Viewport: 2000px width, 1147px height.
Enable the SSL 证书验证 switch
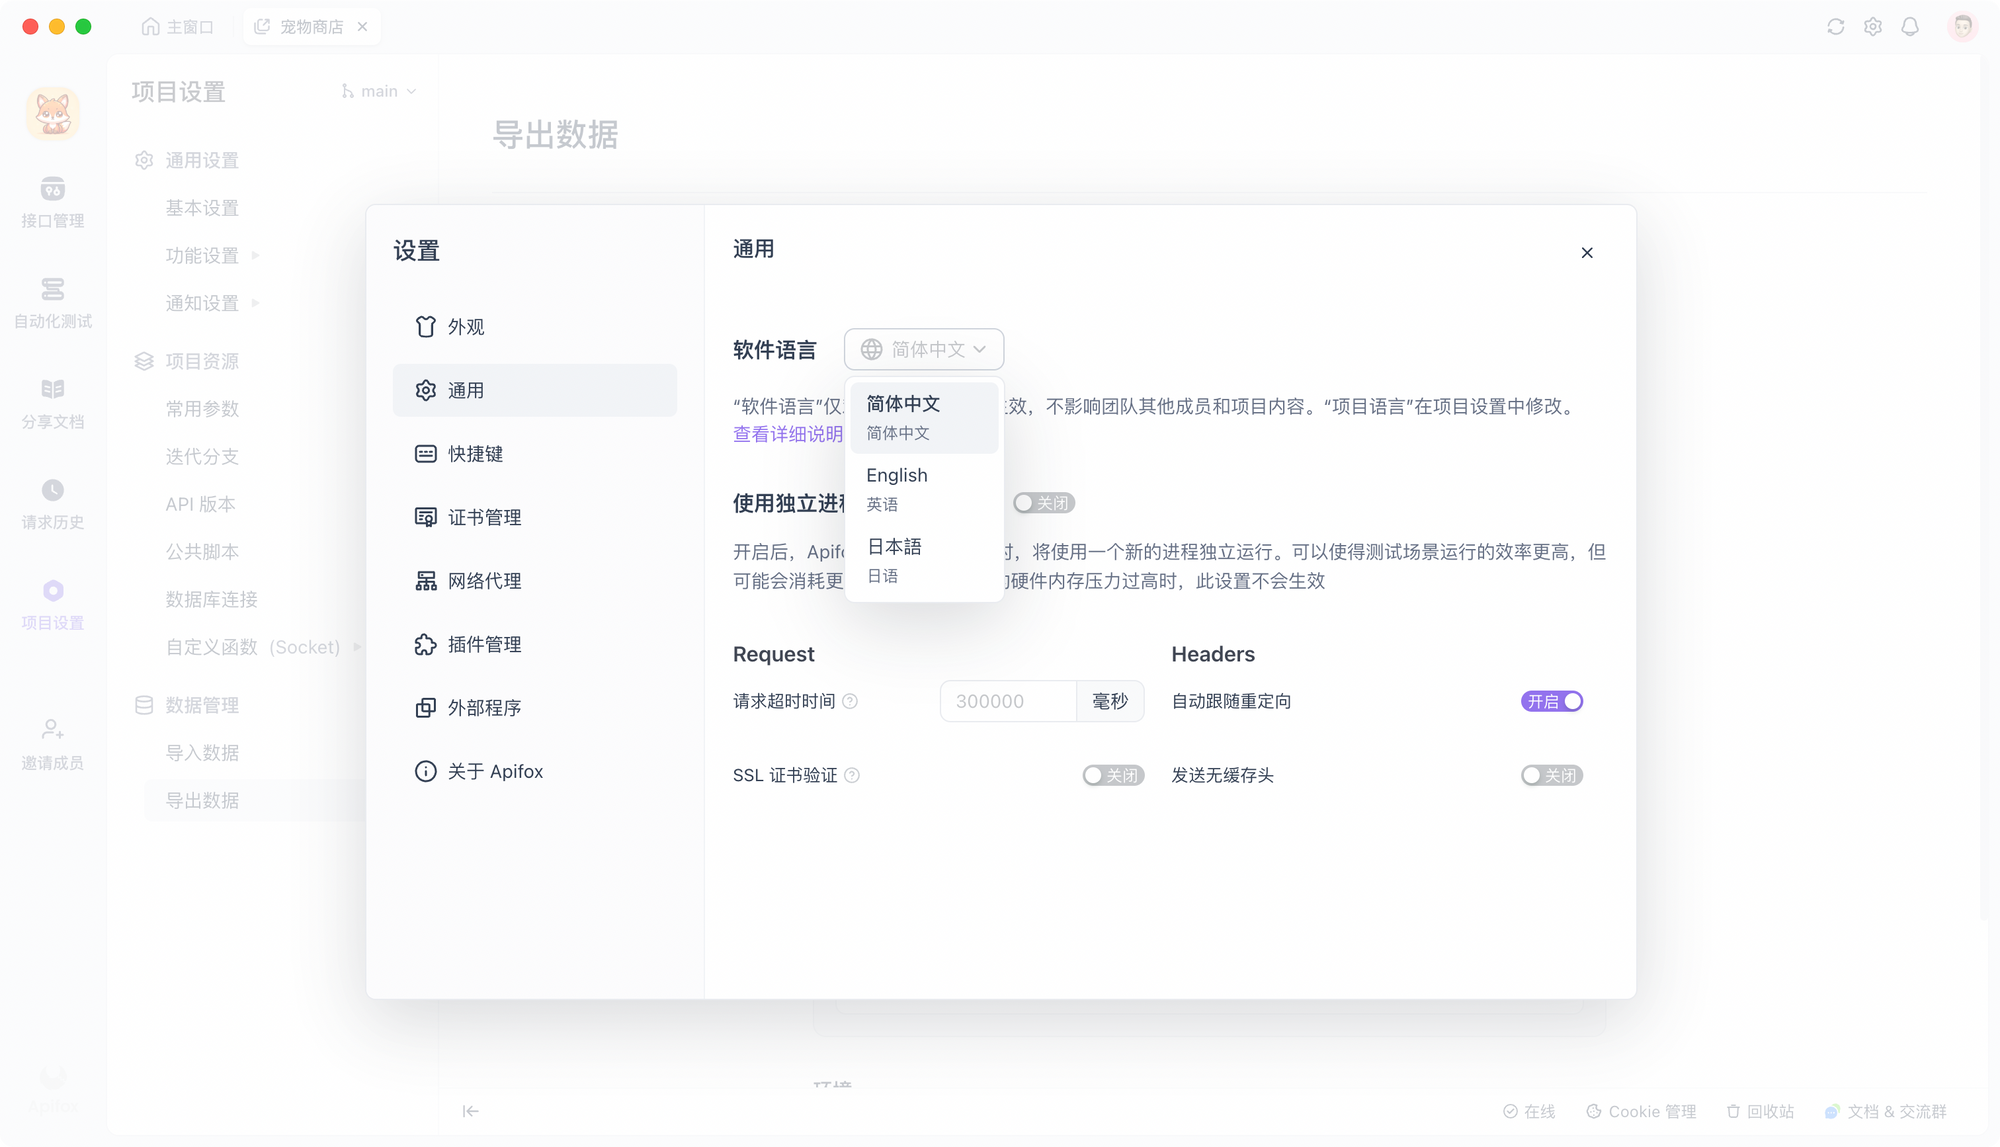(x=1112, y=775)
